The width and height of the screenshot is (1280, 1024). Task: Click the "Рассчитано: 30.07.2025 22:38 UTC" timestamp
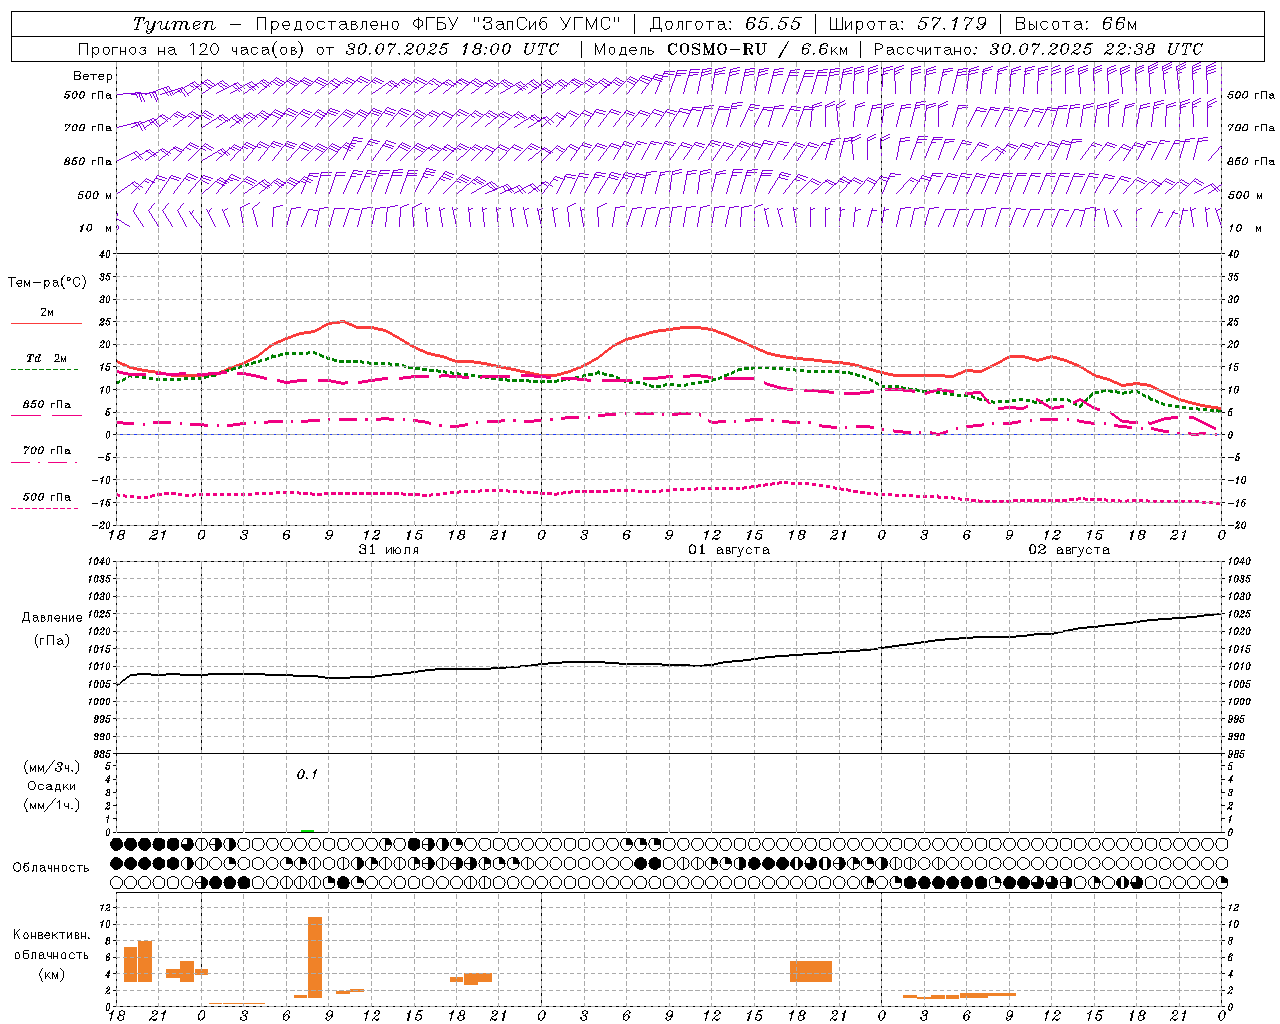(x=1038, y=49)
